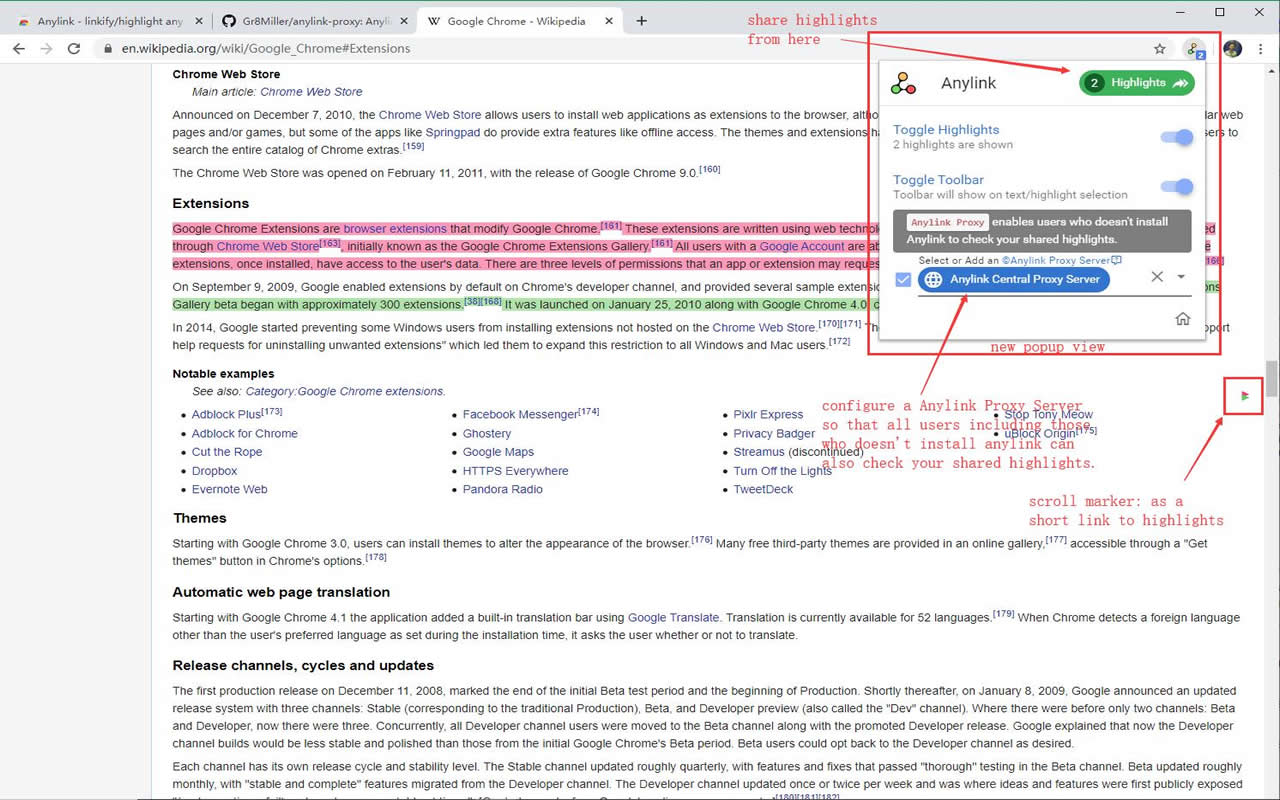Switch to the Anylink linkify/highlight tab
This screenshot has height=800, width=1280.
pyautogui.click(x=108, y=21)
